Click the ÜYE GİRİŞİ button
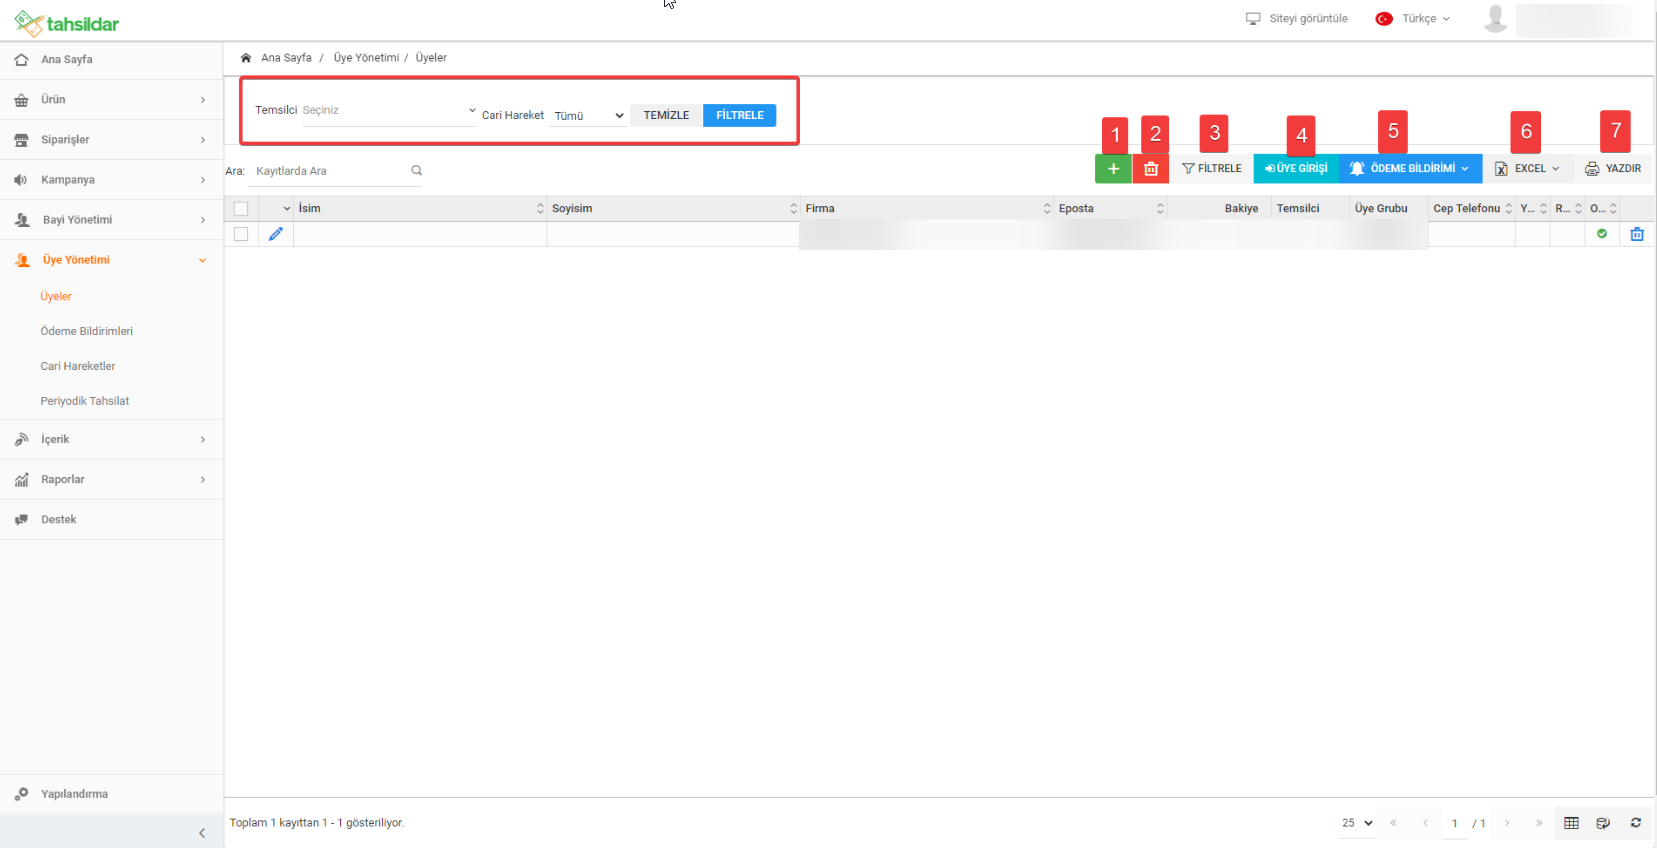This screenshot has height=848, width=1657. (x=1296, y=169)
